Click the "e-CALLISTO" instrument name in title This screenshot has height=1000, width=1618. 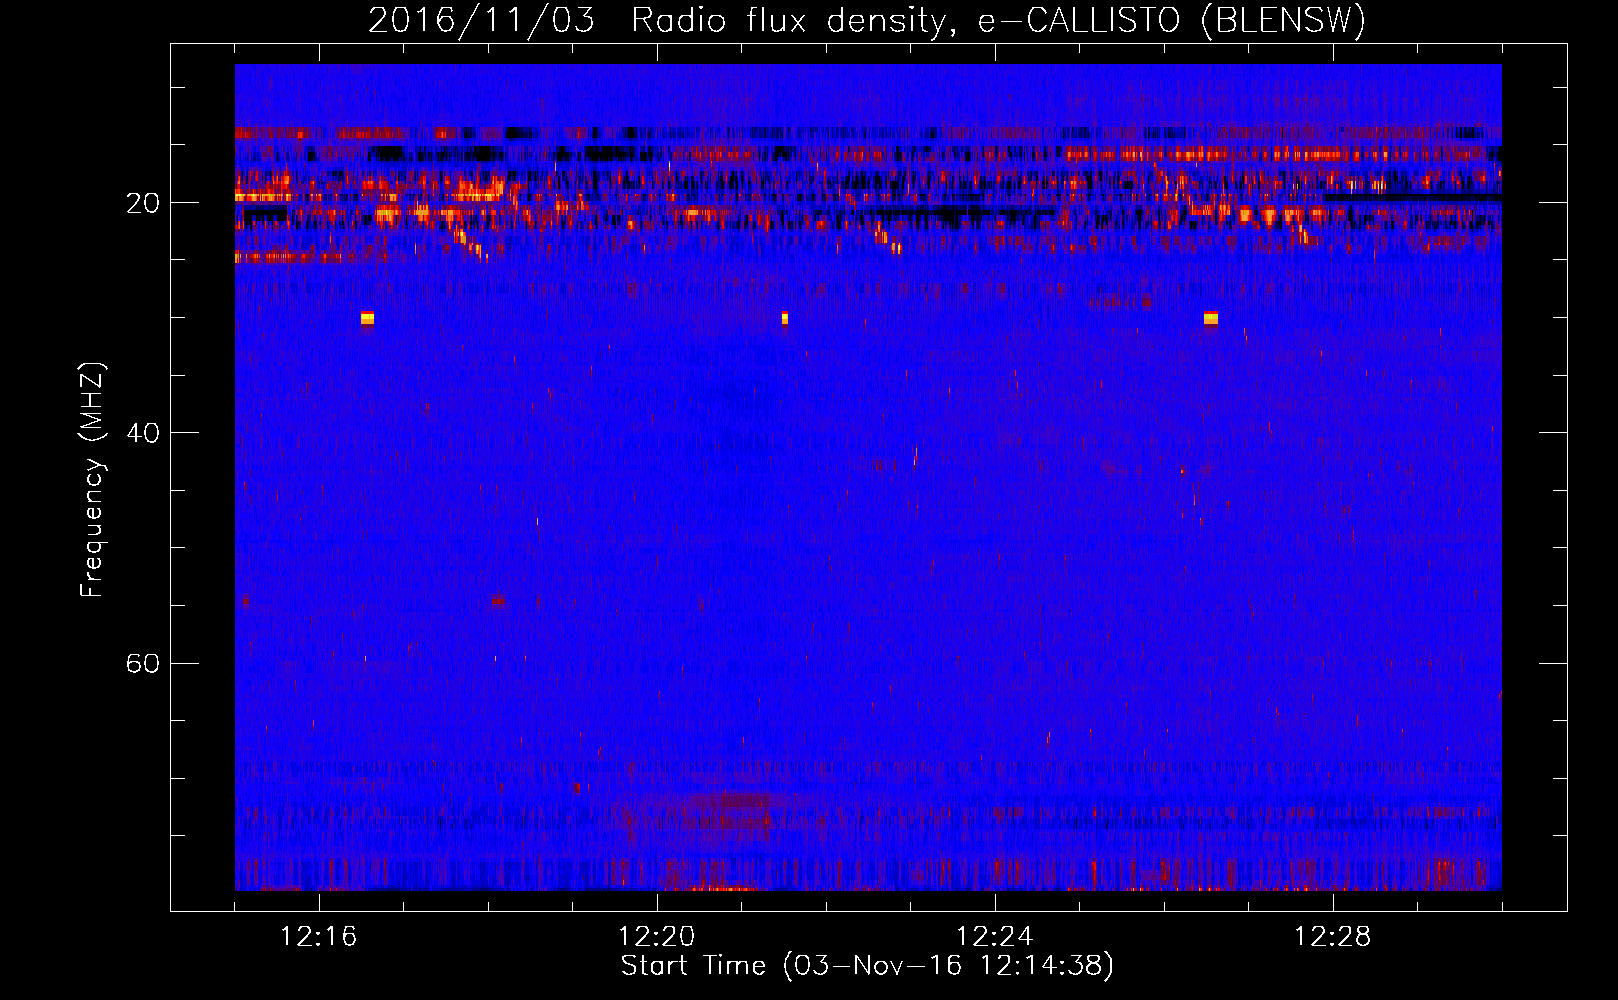1079,21
